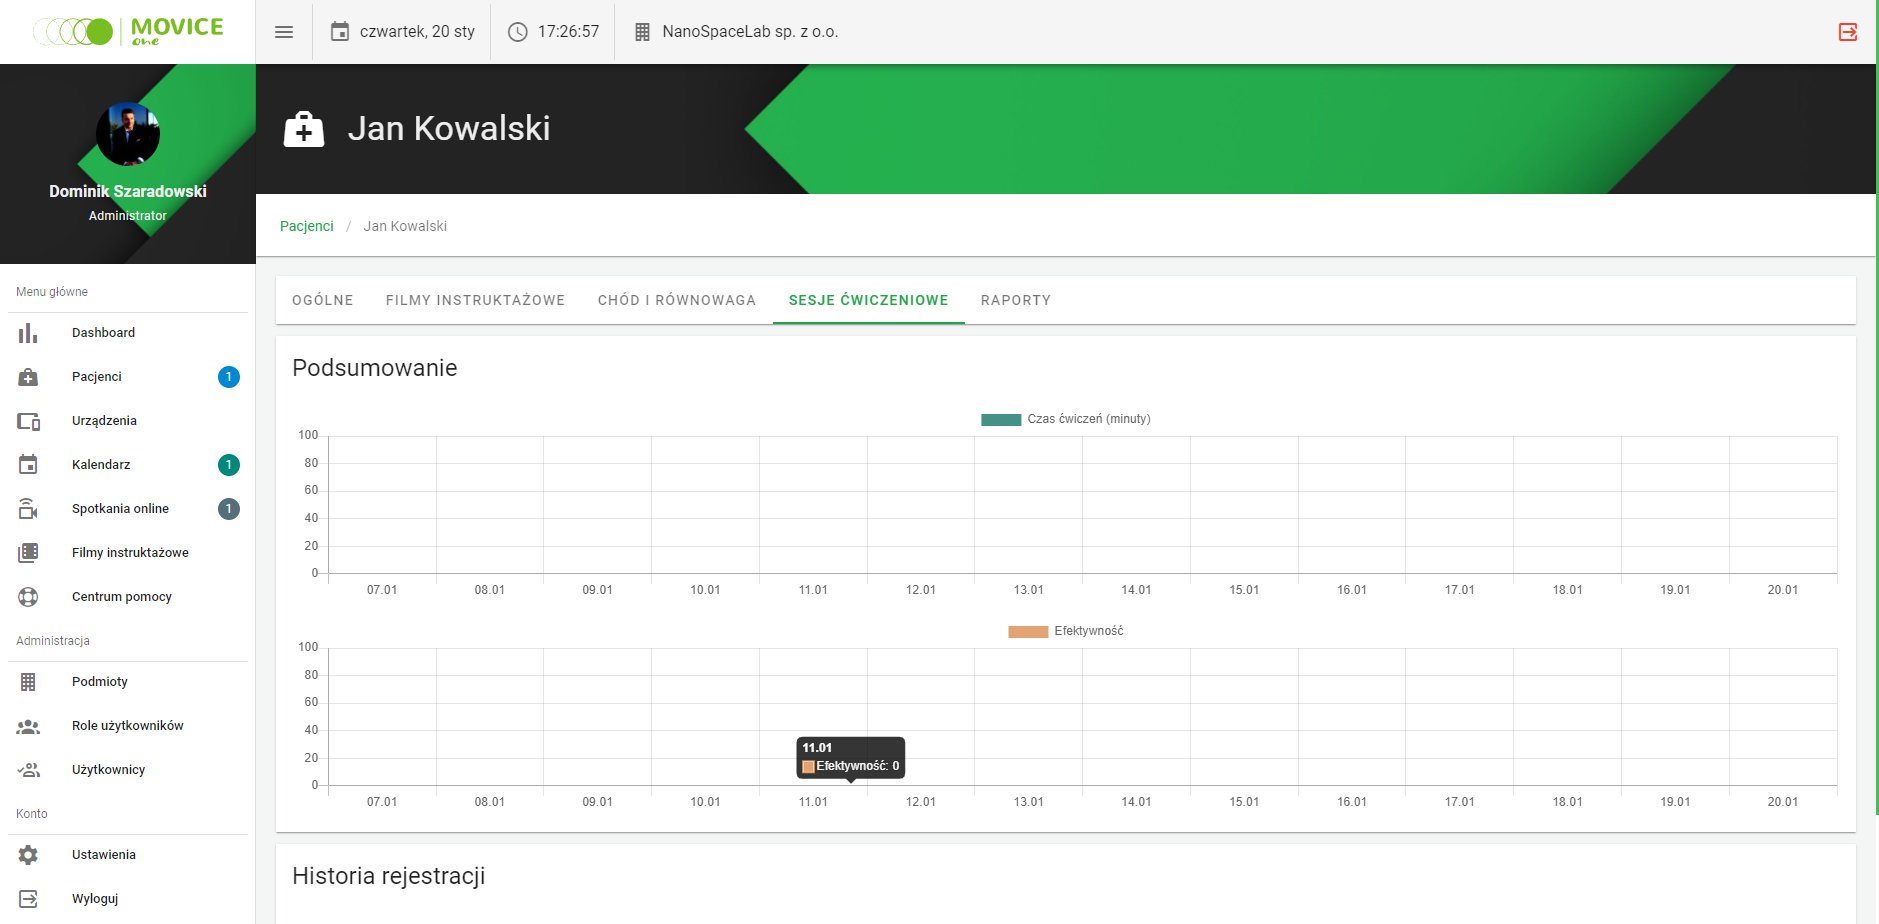This screenshot has height=924, width=1879.
Task: Click Wyloguj in the sidebar
Action: pyautogui.click(x=95, y=899)
